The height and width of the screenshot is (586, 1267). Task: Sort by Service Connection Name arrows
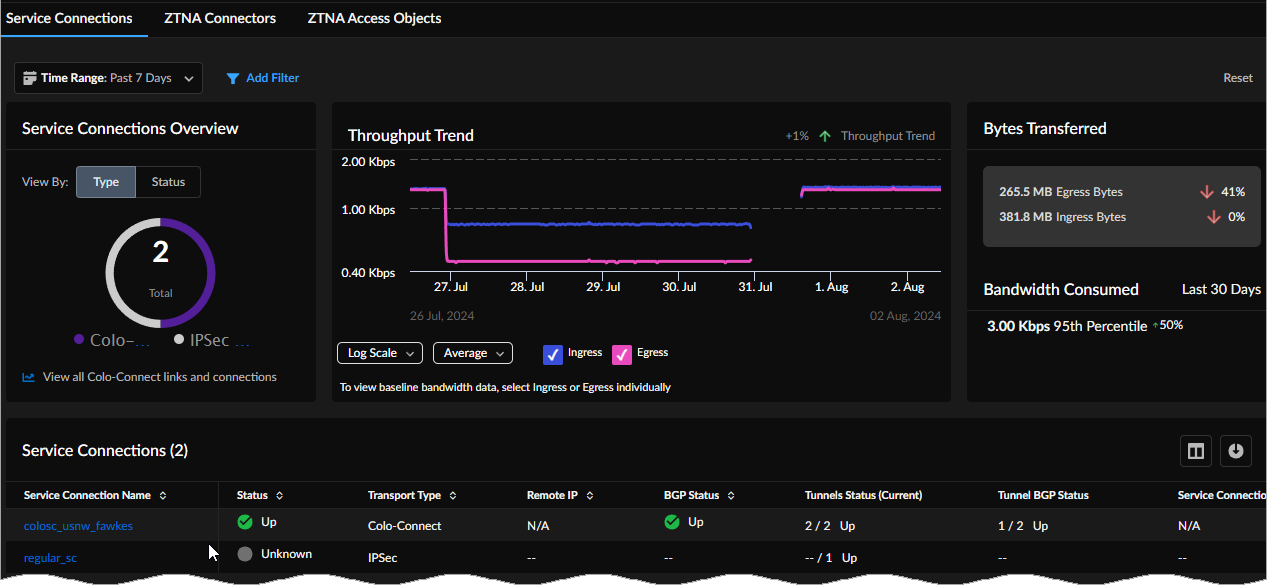click(x=163, y=496)
